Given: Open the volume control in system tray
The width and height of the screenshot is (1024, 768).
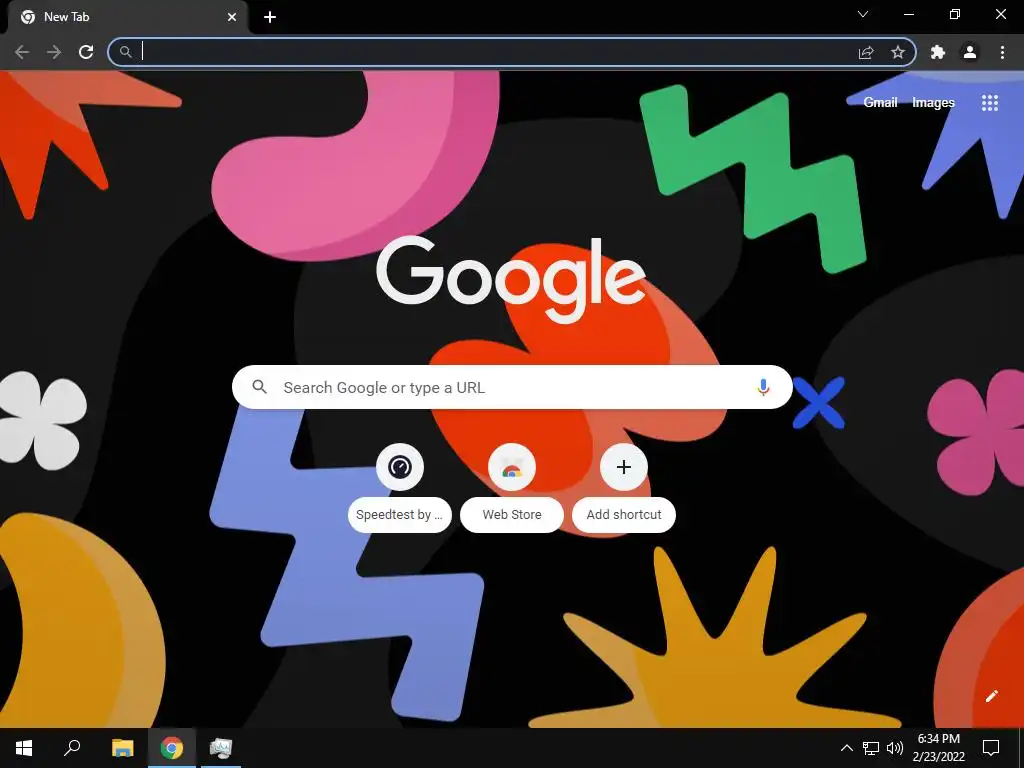Looking at the screenshot, I should click(x=895, y=748).
